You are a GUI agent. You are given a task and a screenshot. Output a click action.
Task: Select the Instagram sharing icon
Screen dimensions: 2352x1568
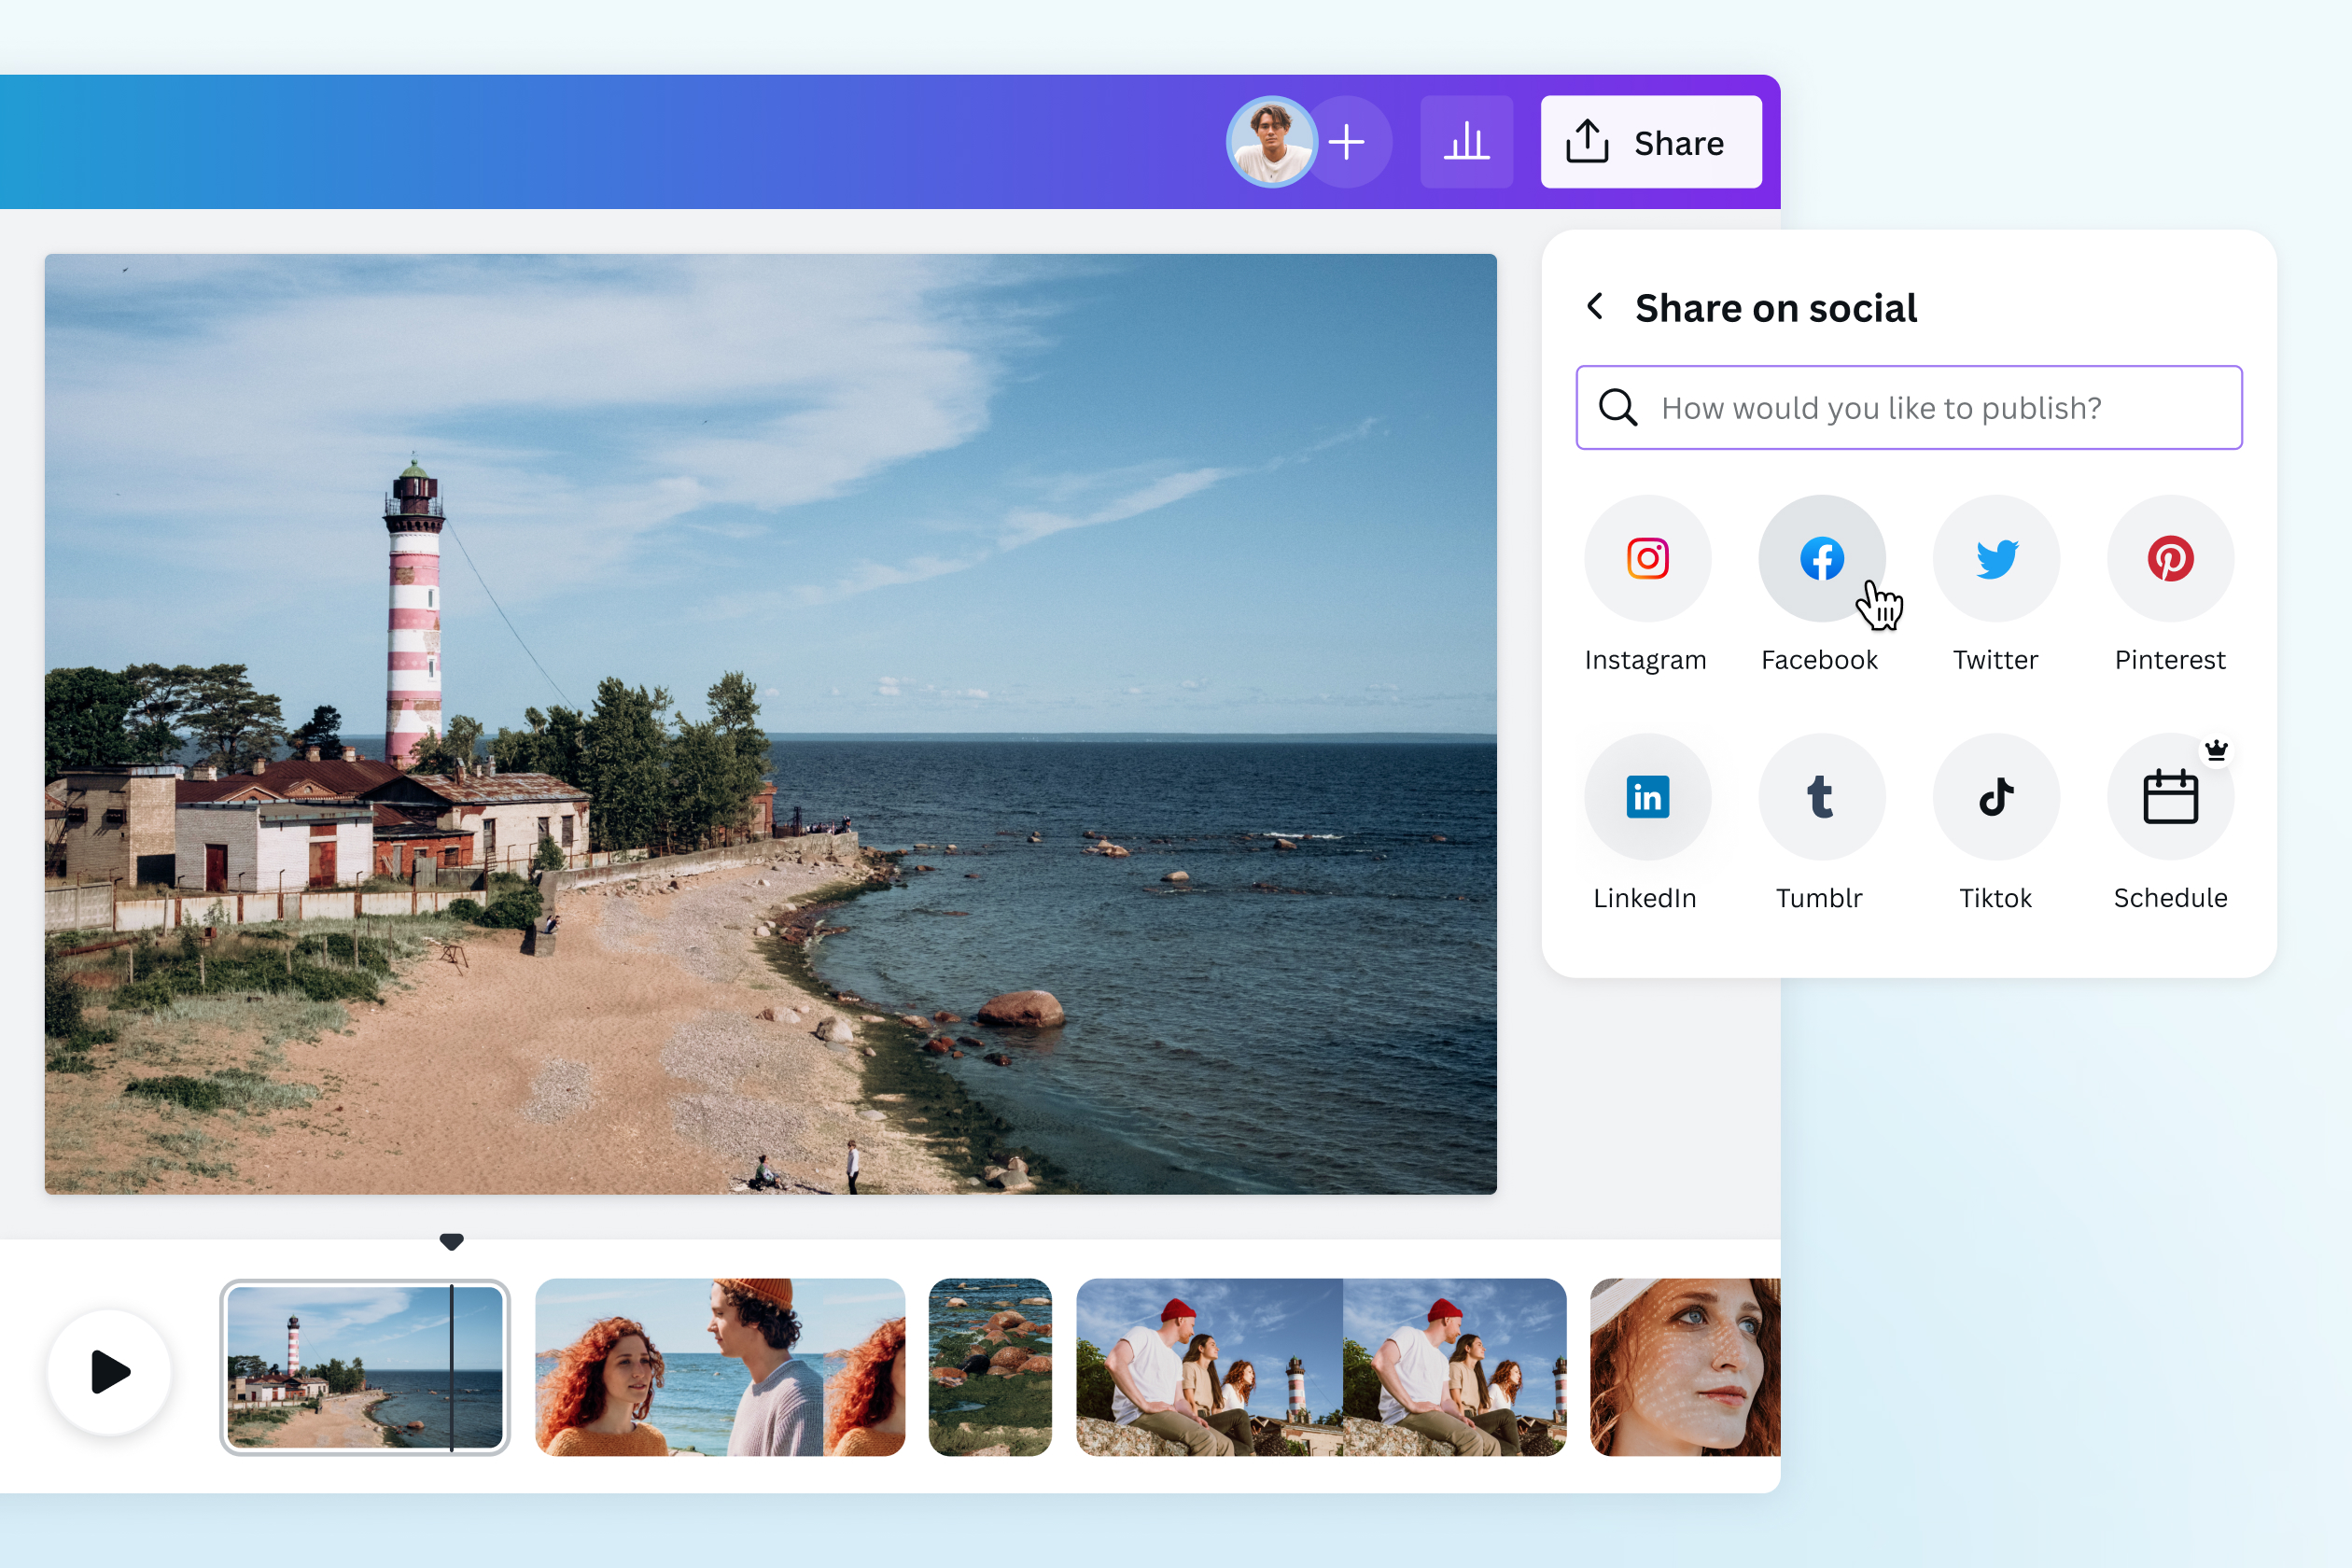1646,558
